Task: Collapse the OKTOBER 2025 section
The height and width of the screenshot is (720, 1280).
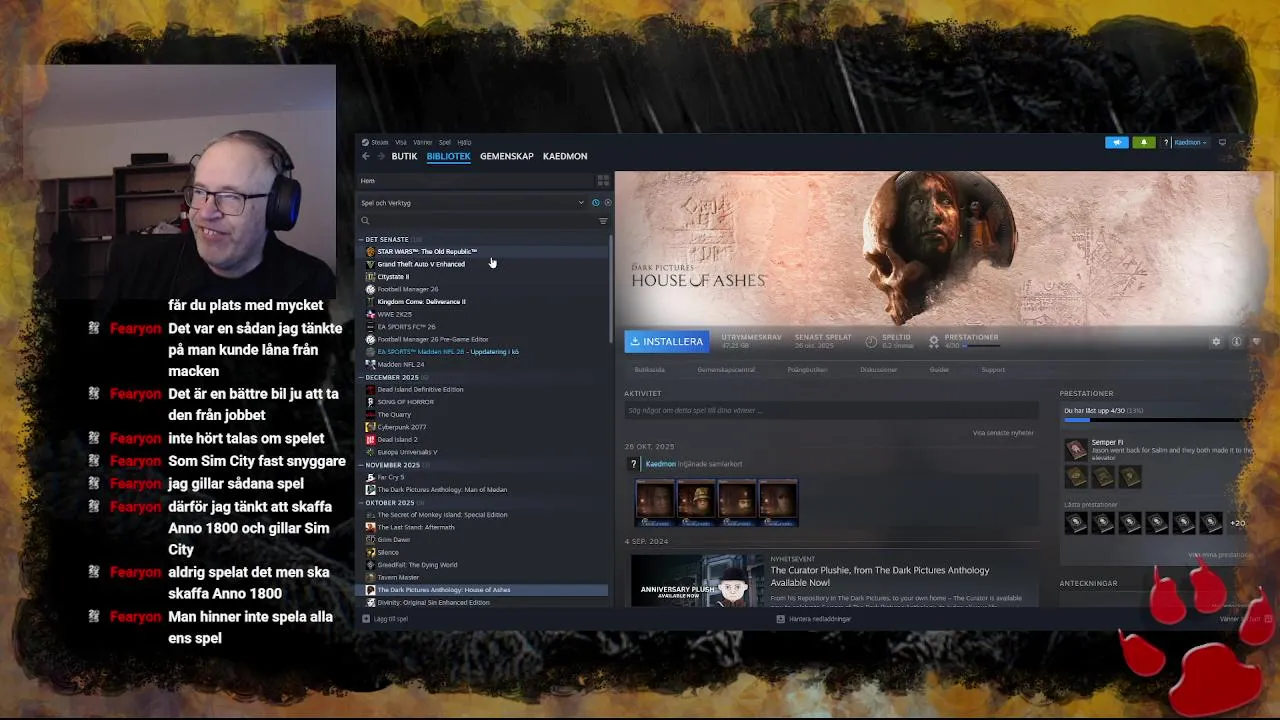Action: point(361,502)
